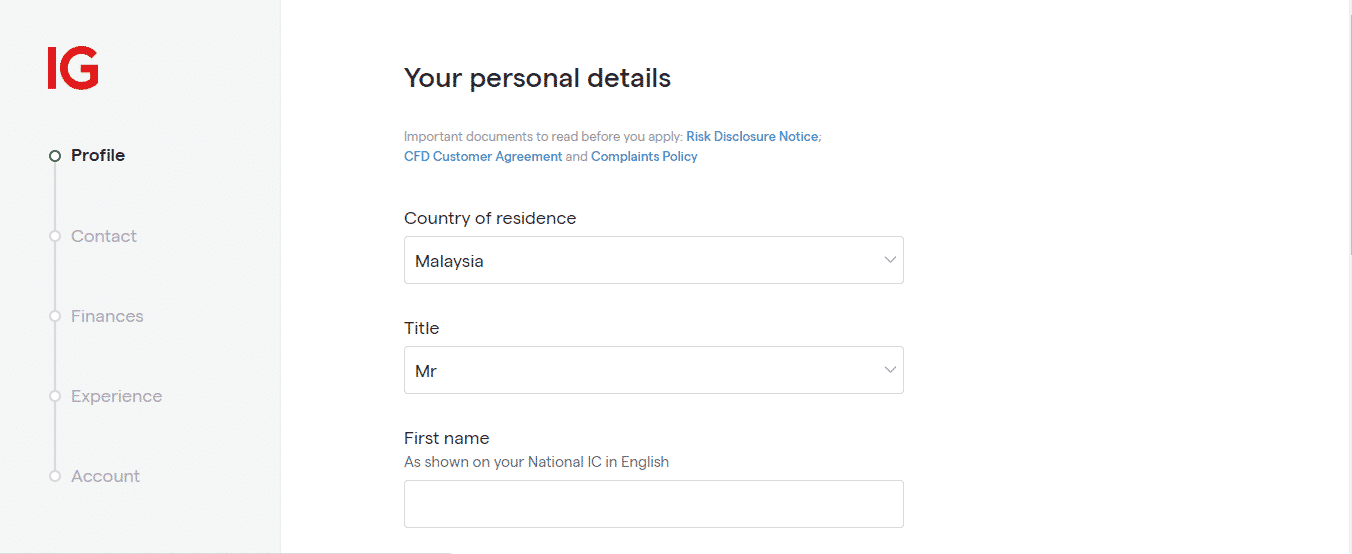Go to the Account step

(x=105, y=476)
